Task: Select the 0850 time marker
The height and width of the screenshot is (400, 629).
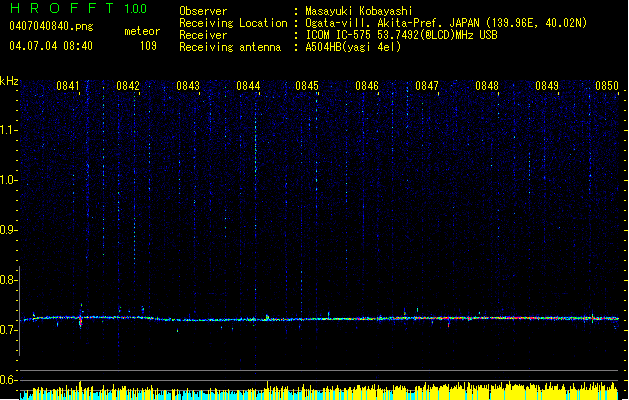Action: coord(607,86)
